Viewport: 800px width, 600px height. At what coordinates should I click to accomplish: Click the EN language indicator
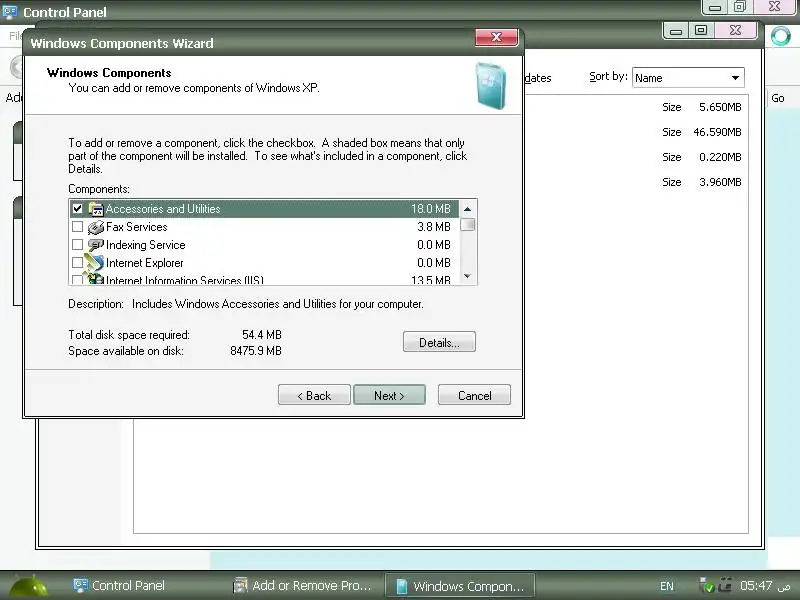coord(666,586)
